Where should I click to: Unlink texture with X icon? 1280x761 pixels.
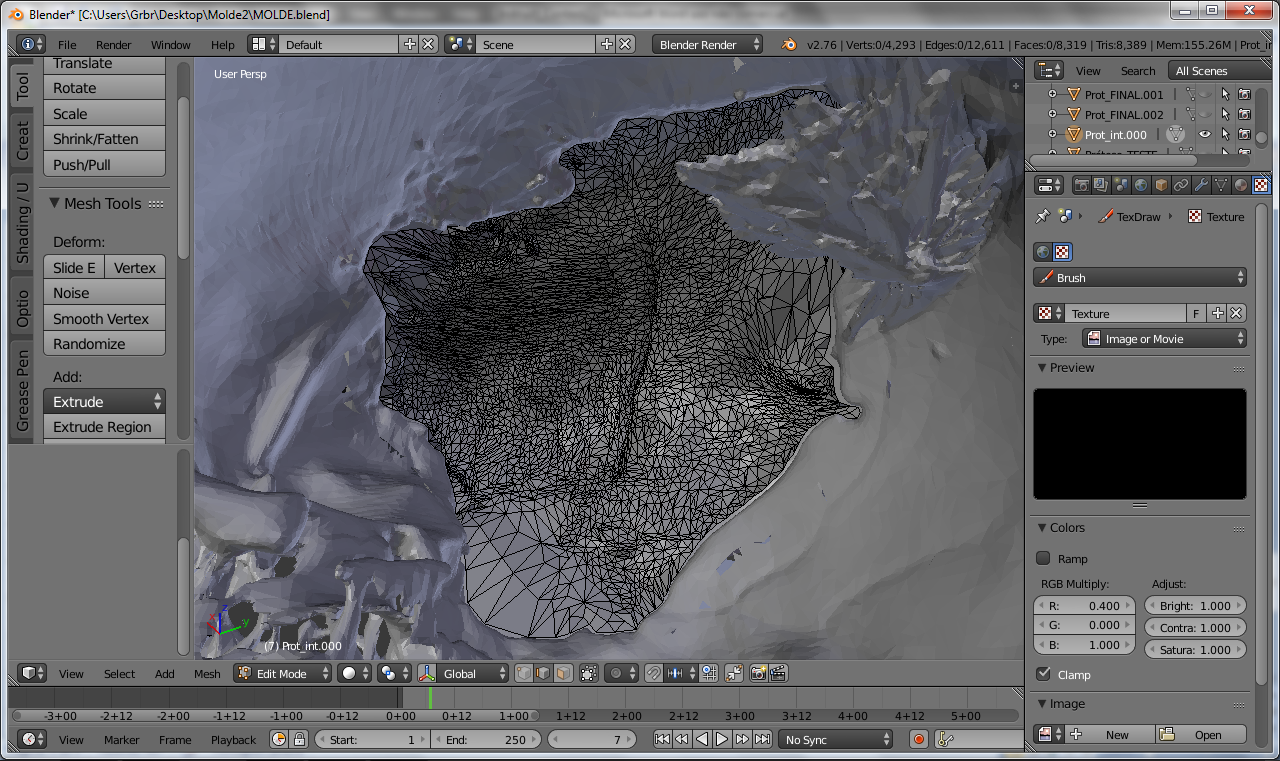point(1237,313)
